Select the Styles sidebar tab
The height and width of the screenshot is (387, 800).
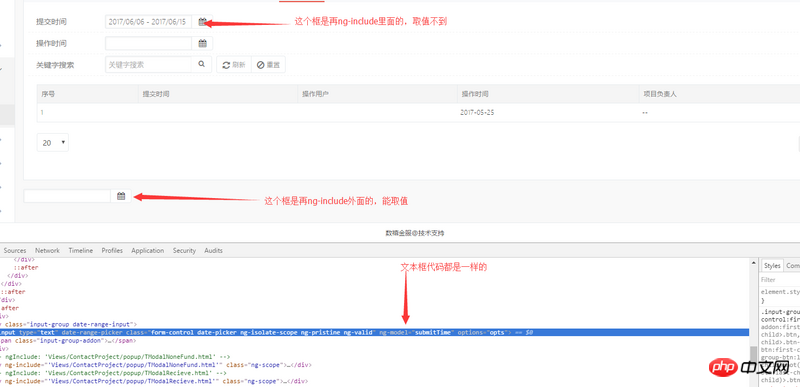pos(772,266)
